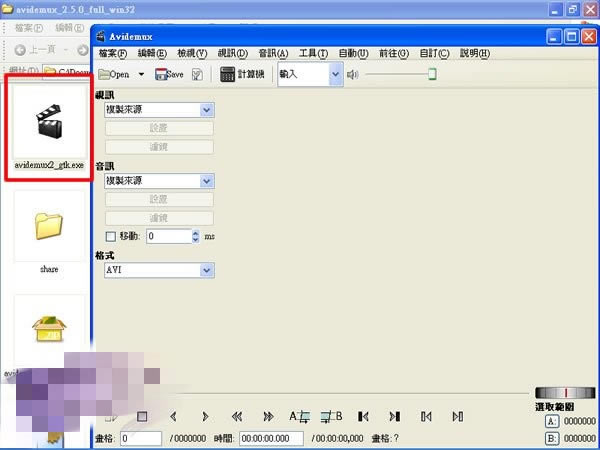Image resolution: width=600 pixels, height=450 pixels.
Task: Set selection marker B on the timeline
Action: (332, 416)
